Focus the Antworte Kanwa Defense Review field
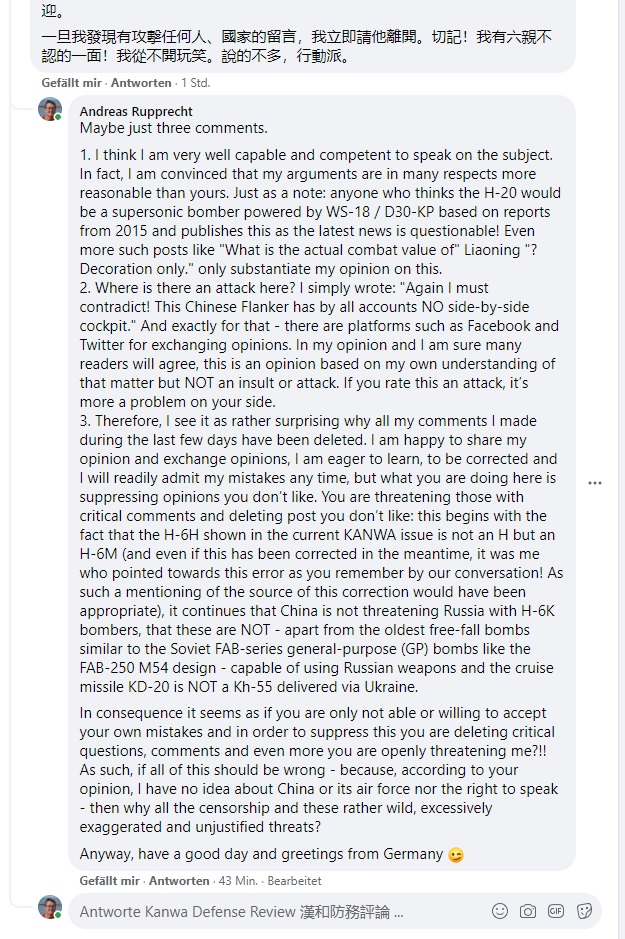Viewport: 625px width, 939px height. [x=281, y=911]
